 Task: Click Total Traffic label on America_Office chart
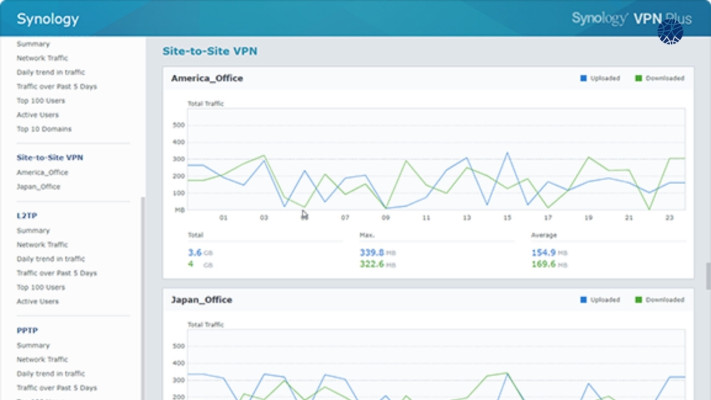(205, 103)
